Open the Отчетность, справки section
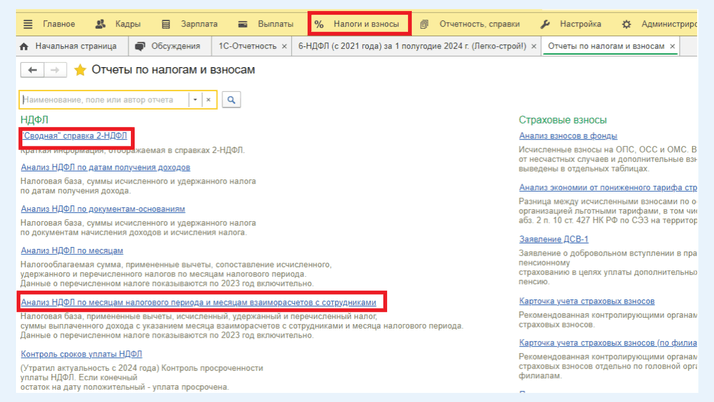Image resolution: width=714 pixels, height=402 pixels. [479, 24]
